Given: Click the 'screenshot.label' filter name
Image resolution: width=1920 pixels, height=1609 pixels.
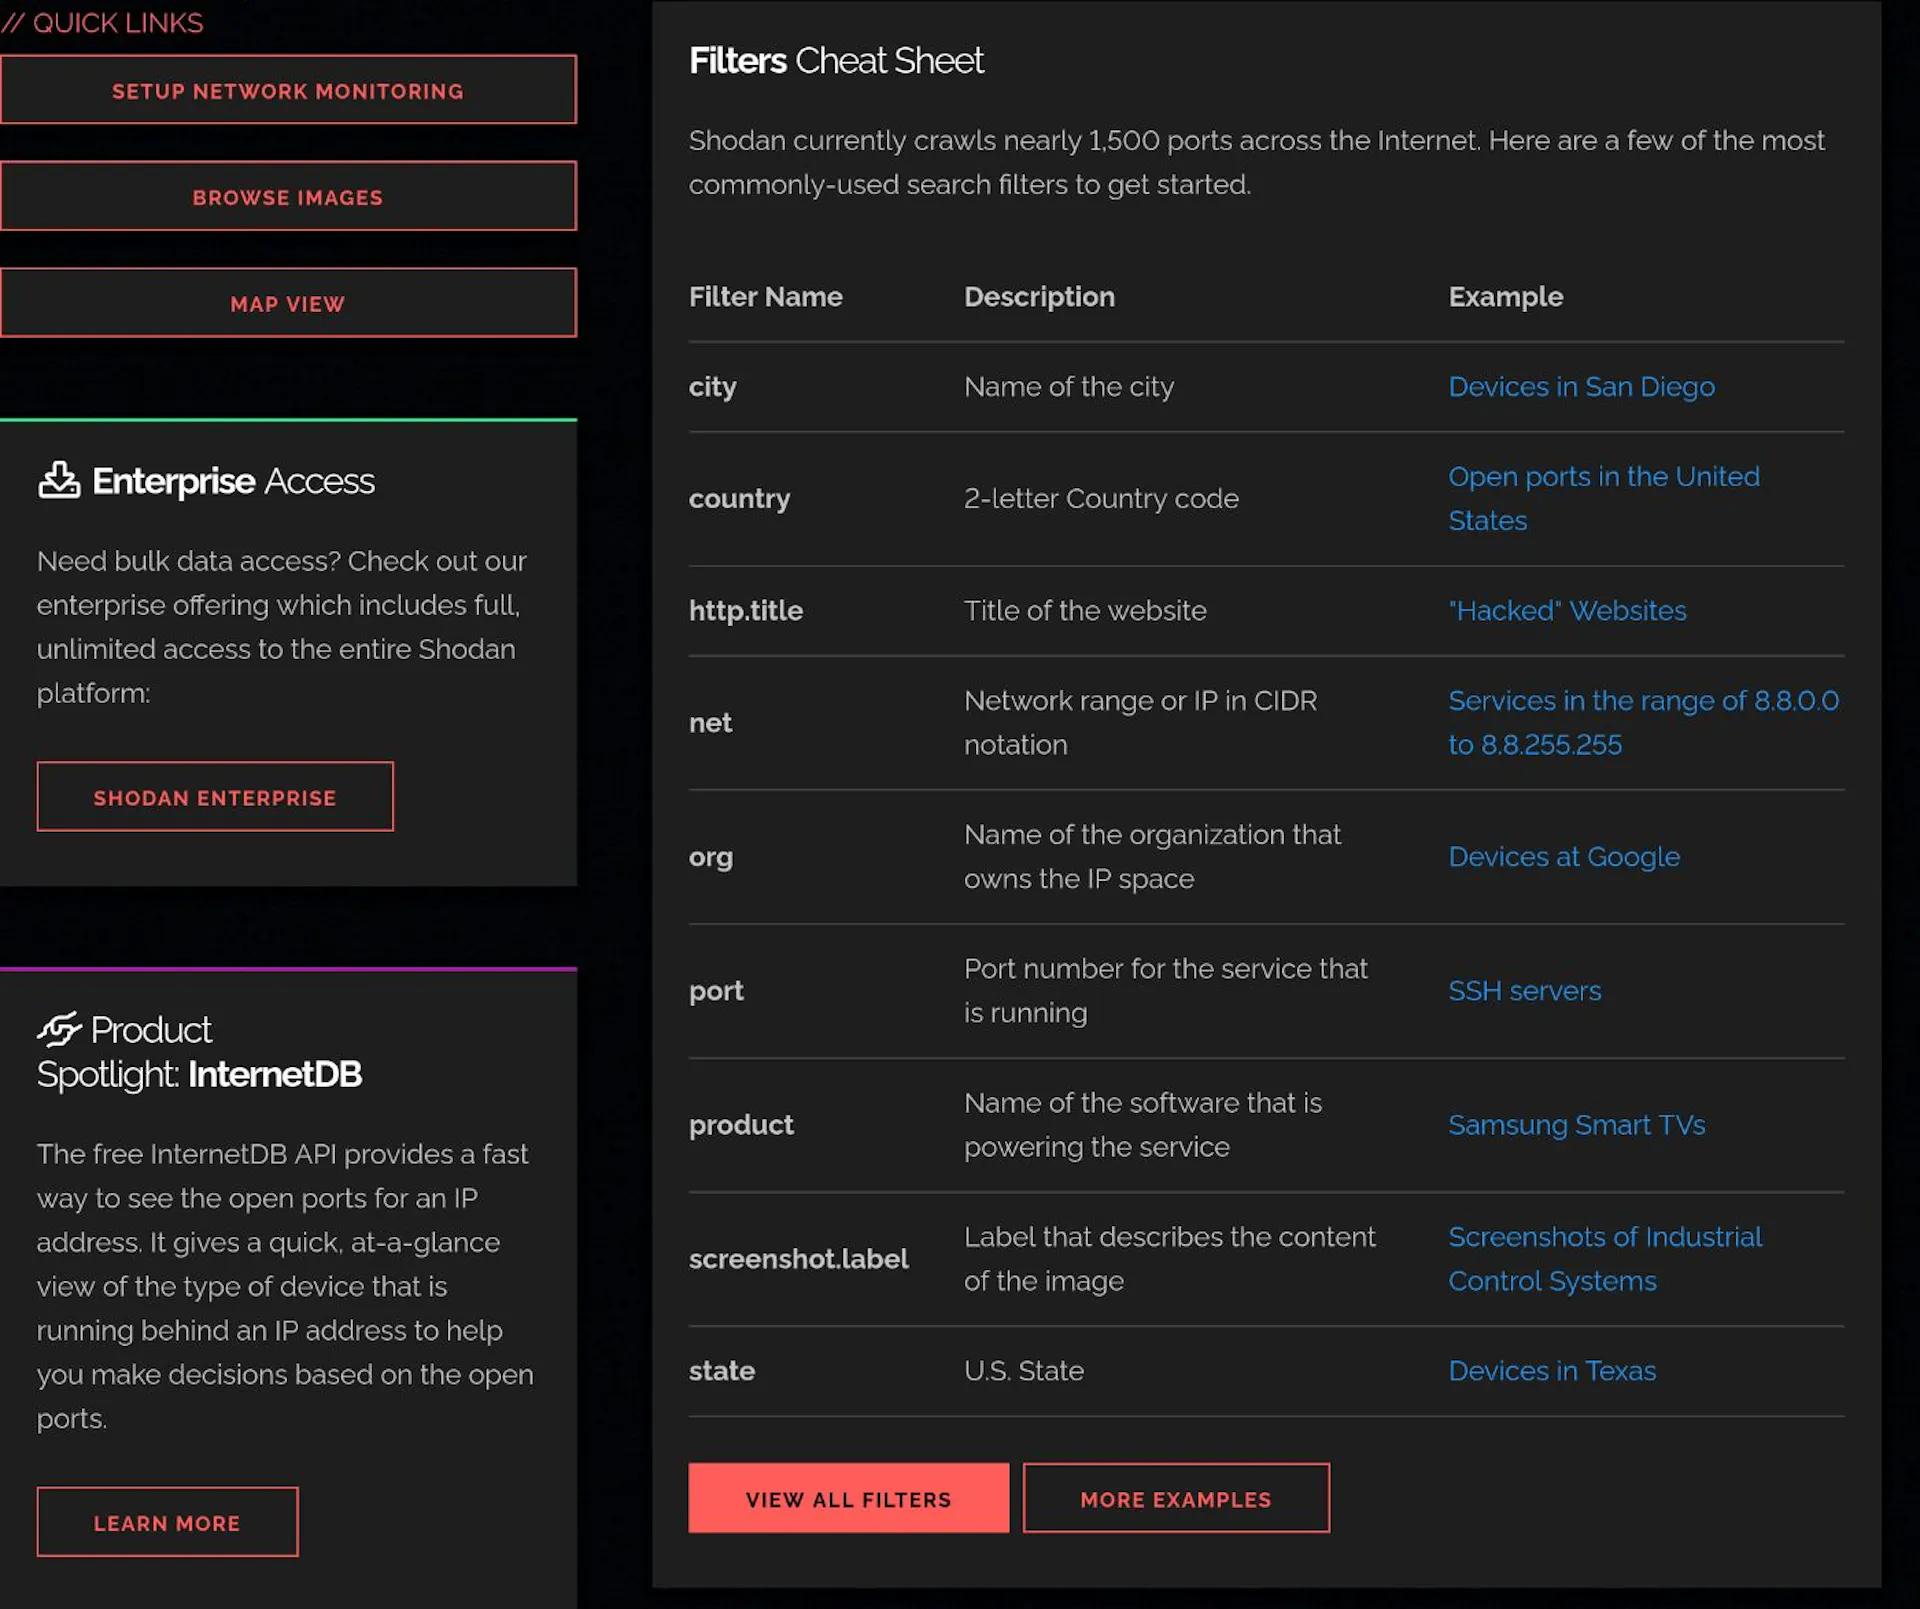Looking at the screenshot, I should 798,1259.
